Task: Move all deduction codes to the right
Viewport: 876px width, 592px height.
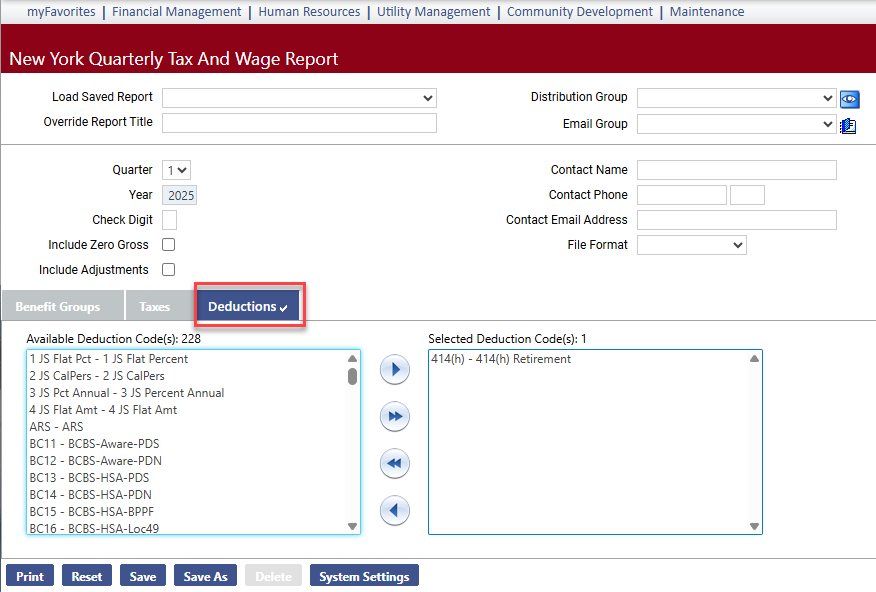Action: 395,416
